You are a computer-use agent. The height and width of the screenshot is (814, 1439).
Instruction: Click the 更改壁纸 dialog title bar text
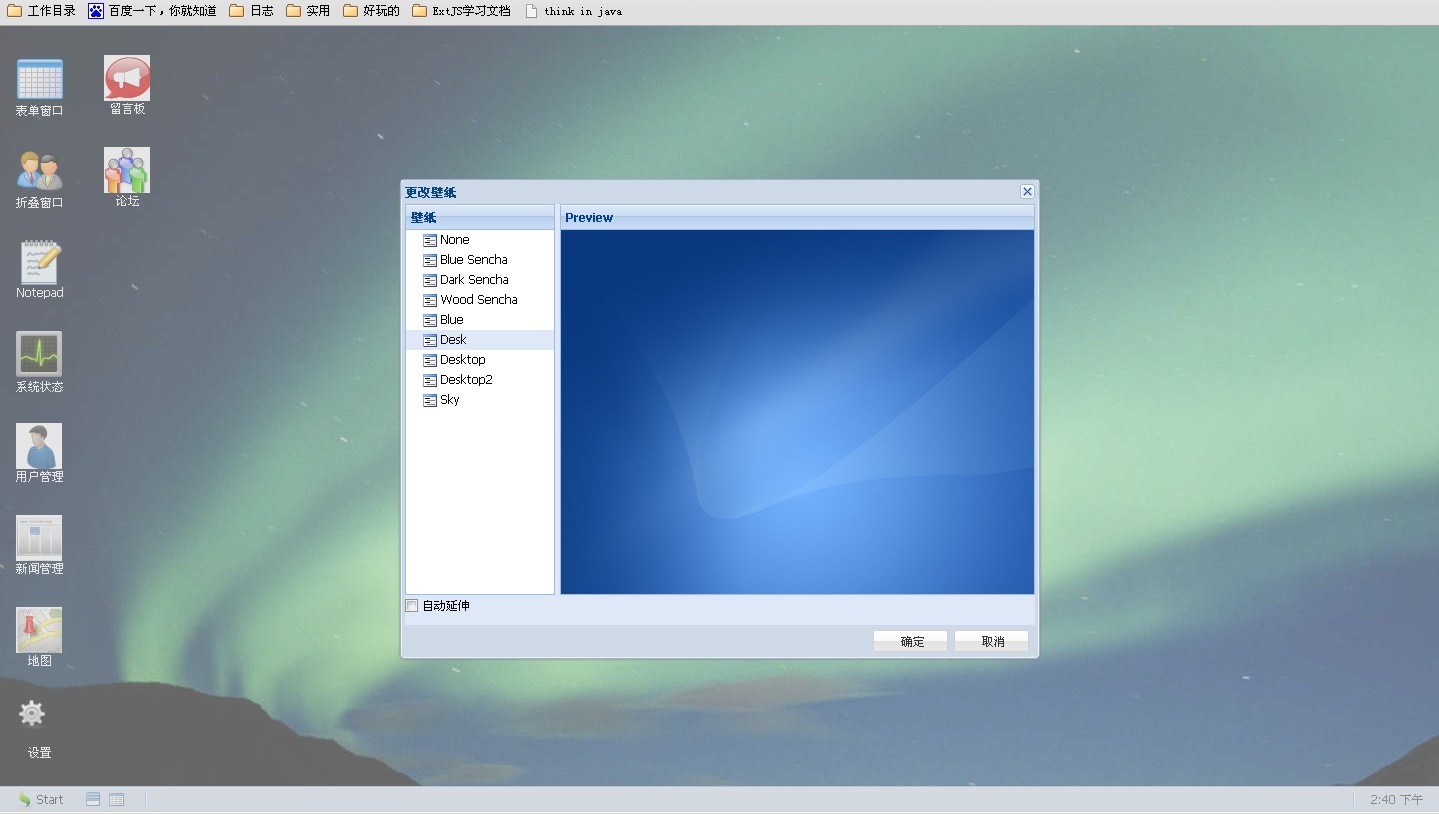[430, 192]
